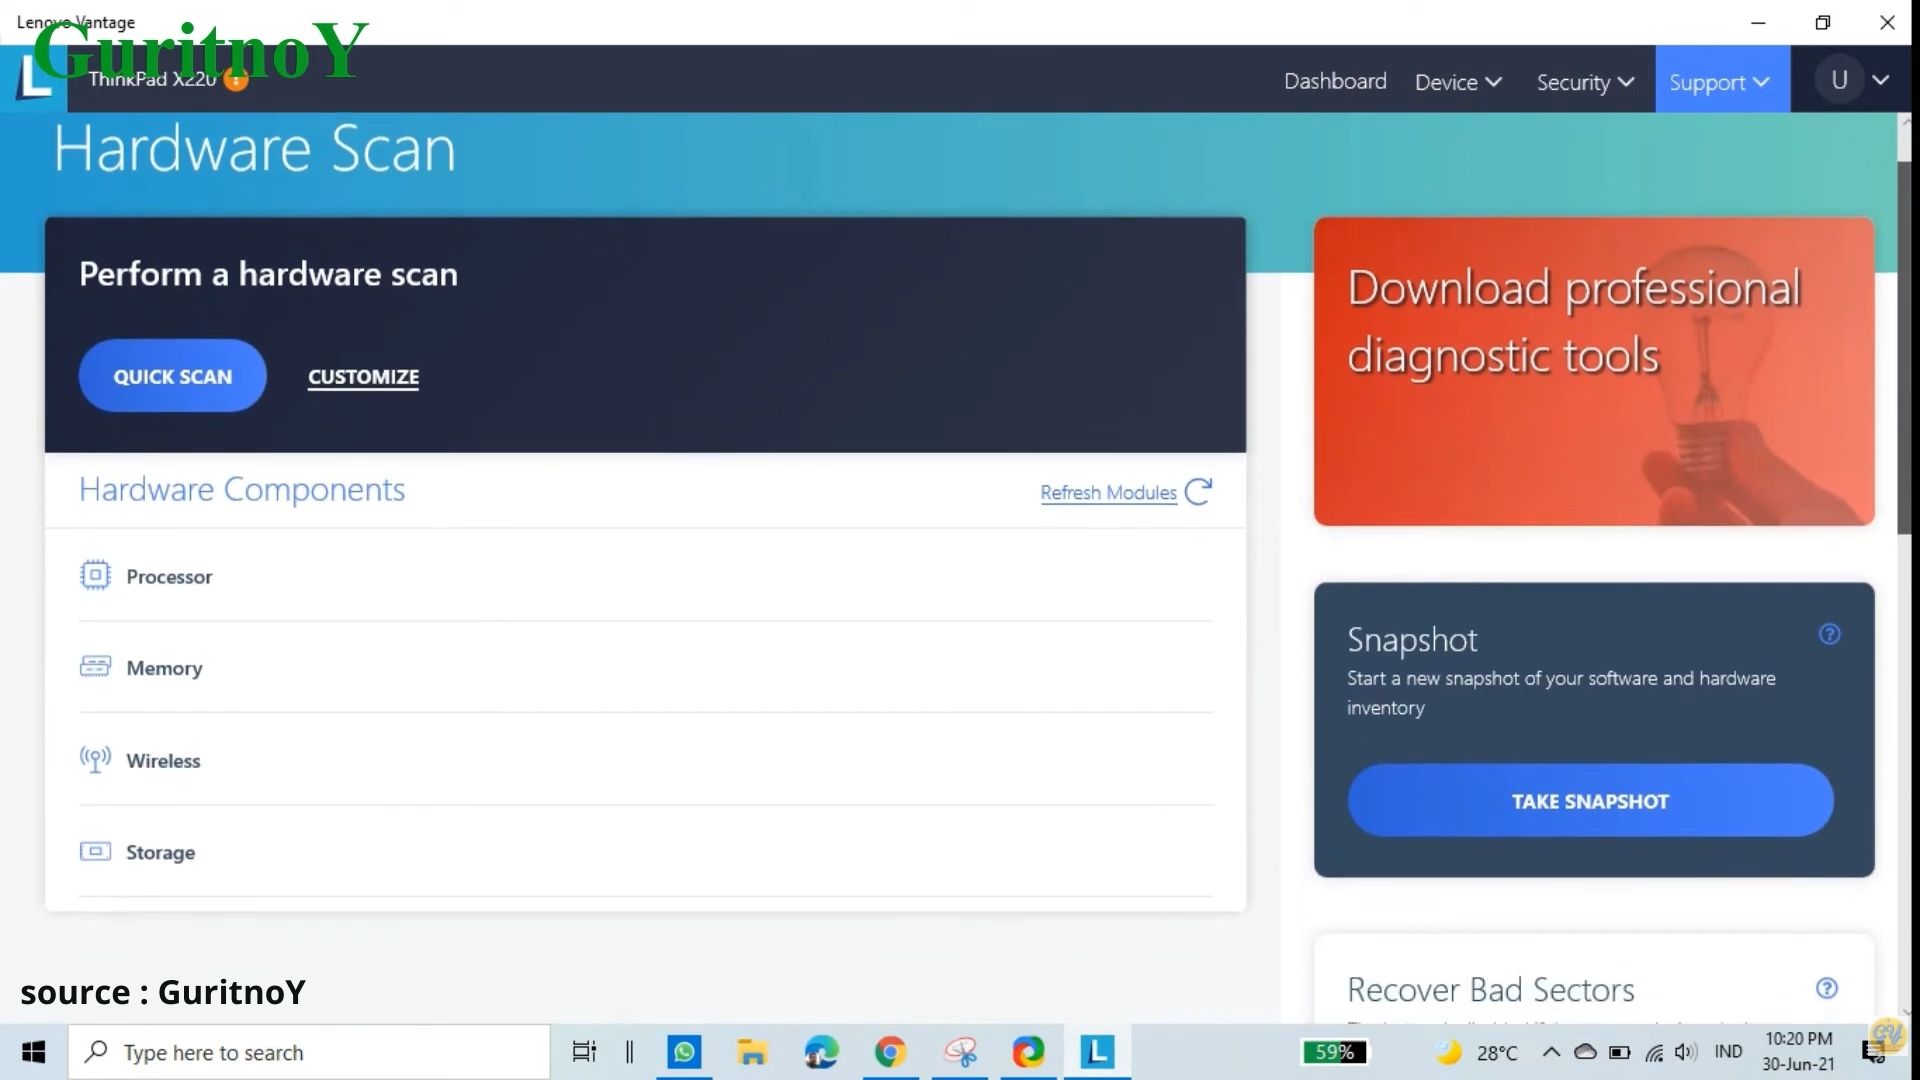The width and height of the screenshot is (1920, 1080).
Task: Click the 28°C weather widget
Action: click(x=1477, y=1053)
